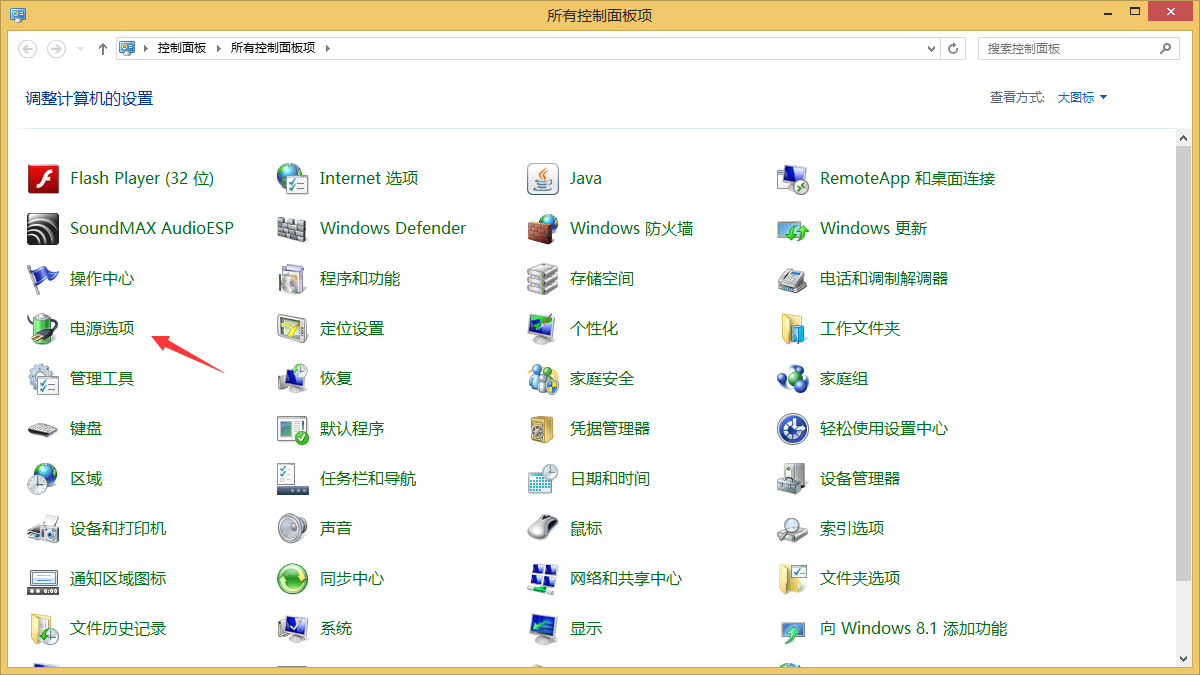Image resolution: width=1200 pixels, height=675 pixels.
Task: Expand the arrow before 控制面板 breadcrumb
Action: [x=146, y=48]
